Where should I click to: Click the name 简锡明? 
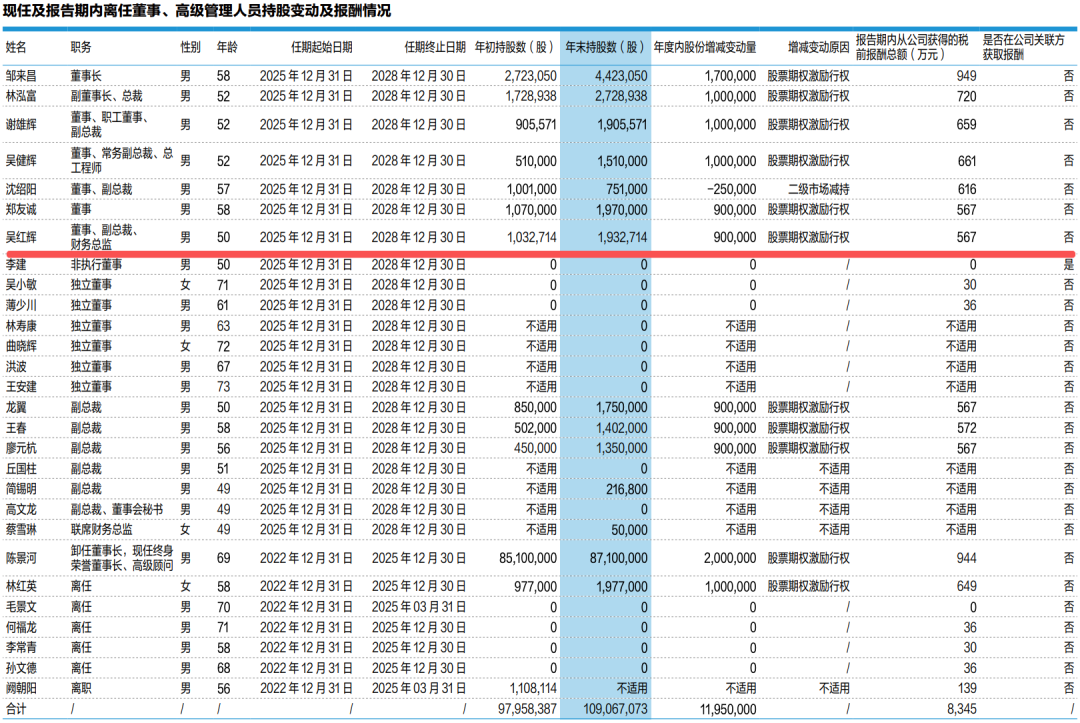point(21,489)
